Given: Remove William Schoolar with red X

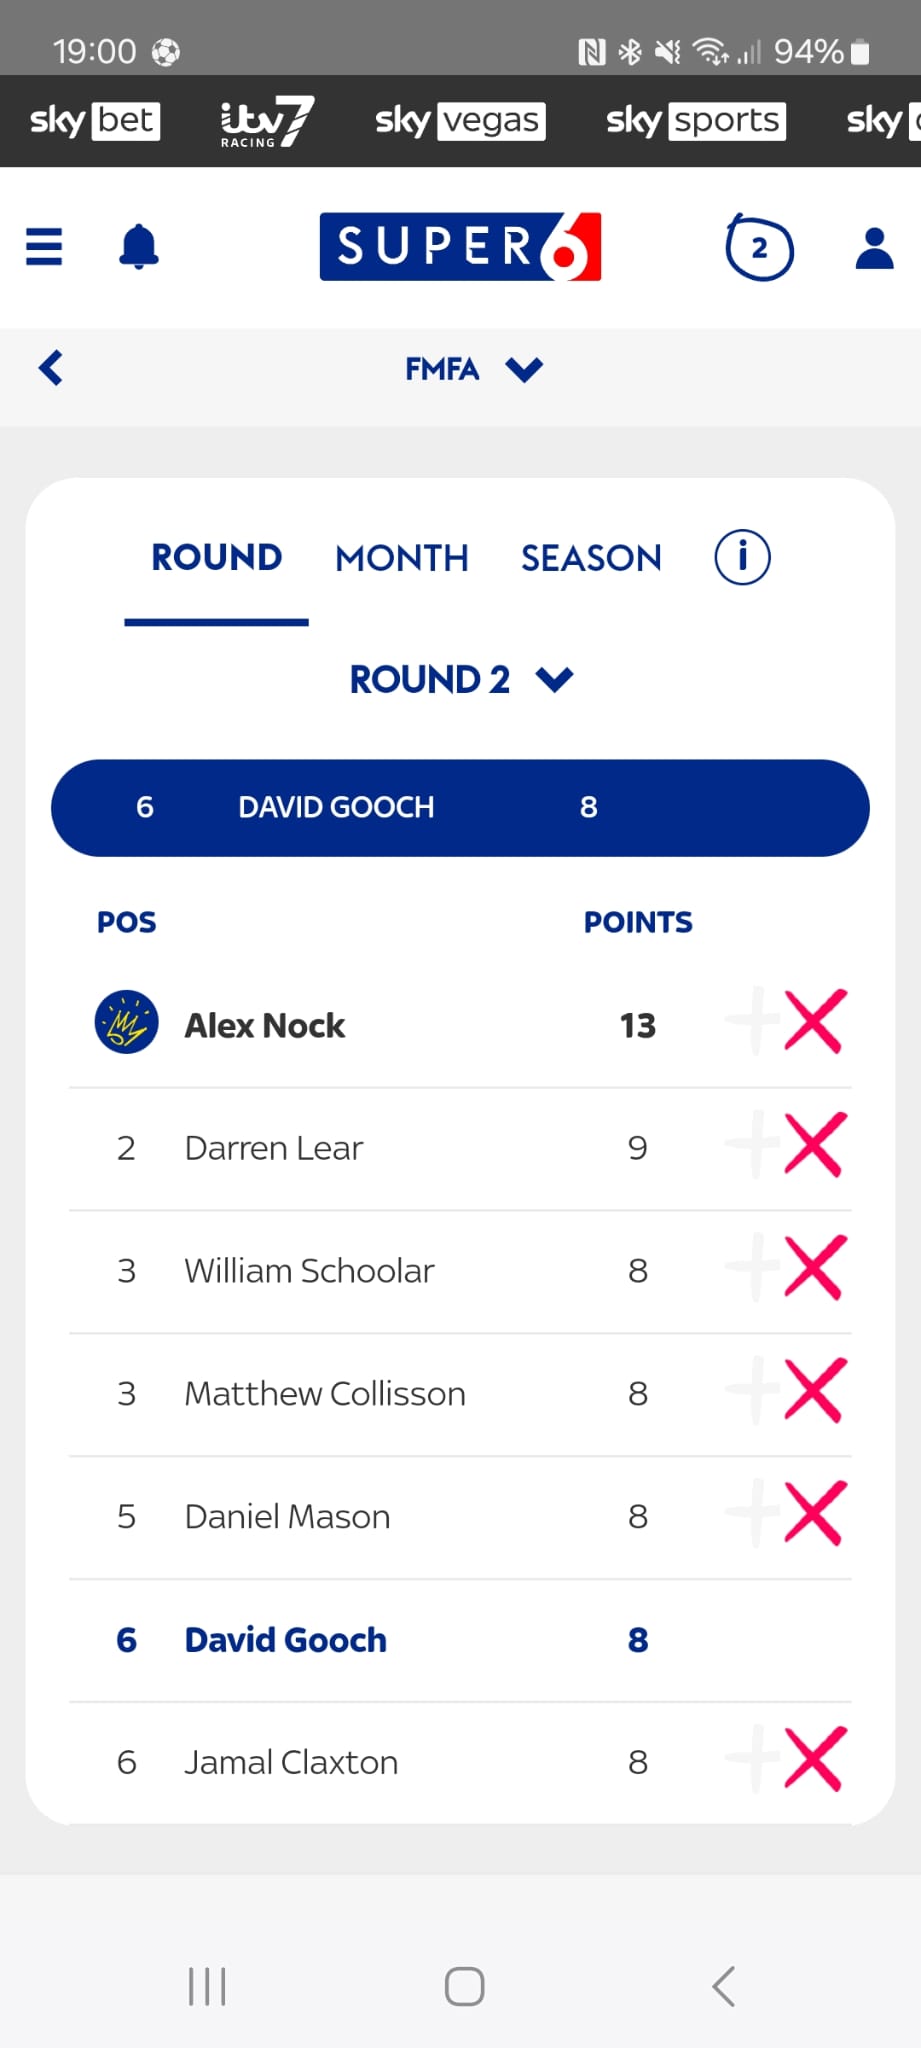Looking at the screenshot, I should (x=815, y=1268).
